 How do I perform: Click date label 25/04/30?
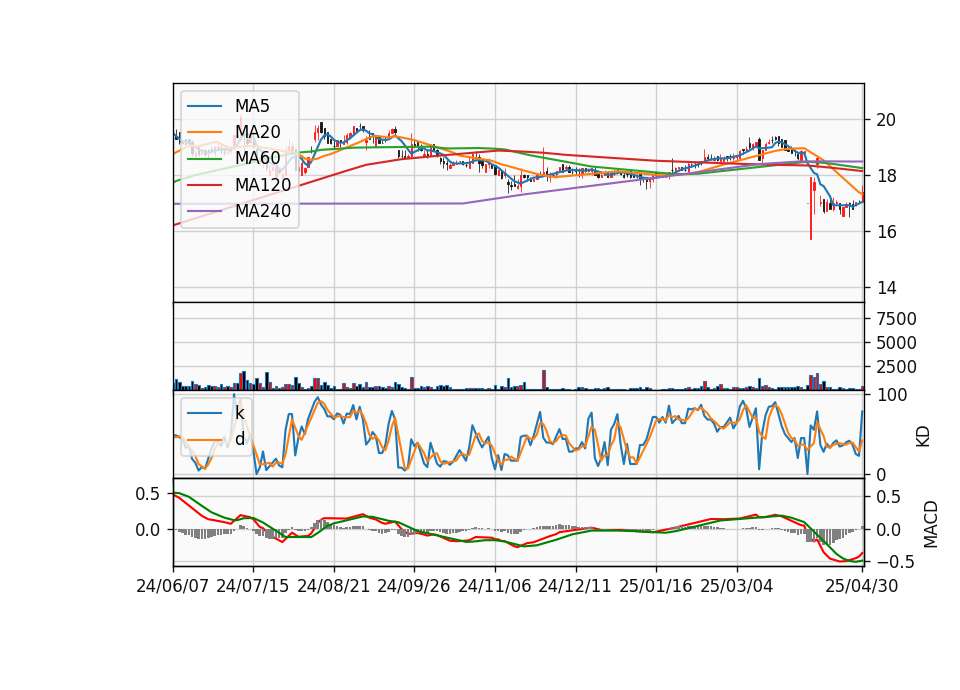click(862, 586)
